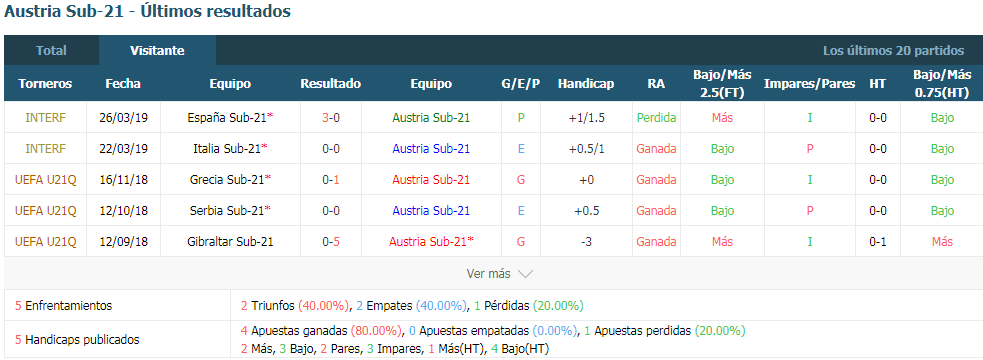Click the Impares/Pares column header
Screen dimensions: 983x360
pos(809,84)
